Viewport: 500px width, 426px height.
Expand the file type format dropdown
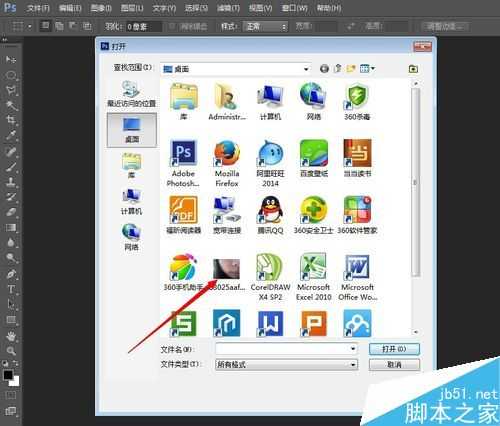(353, 365)
